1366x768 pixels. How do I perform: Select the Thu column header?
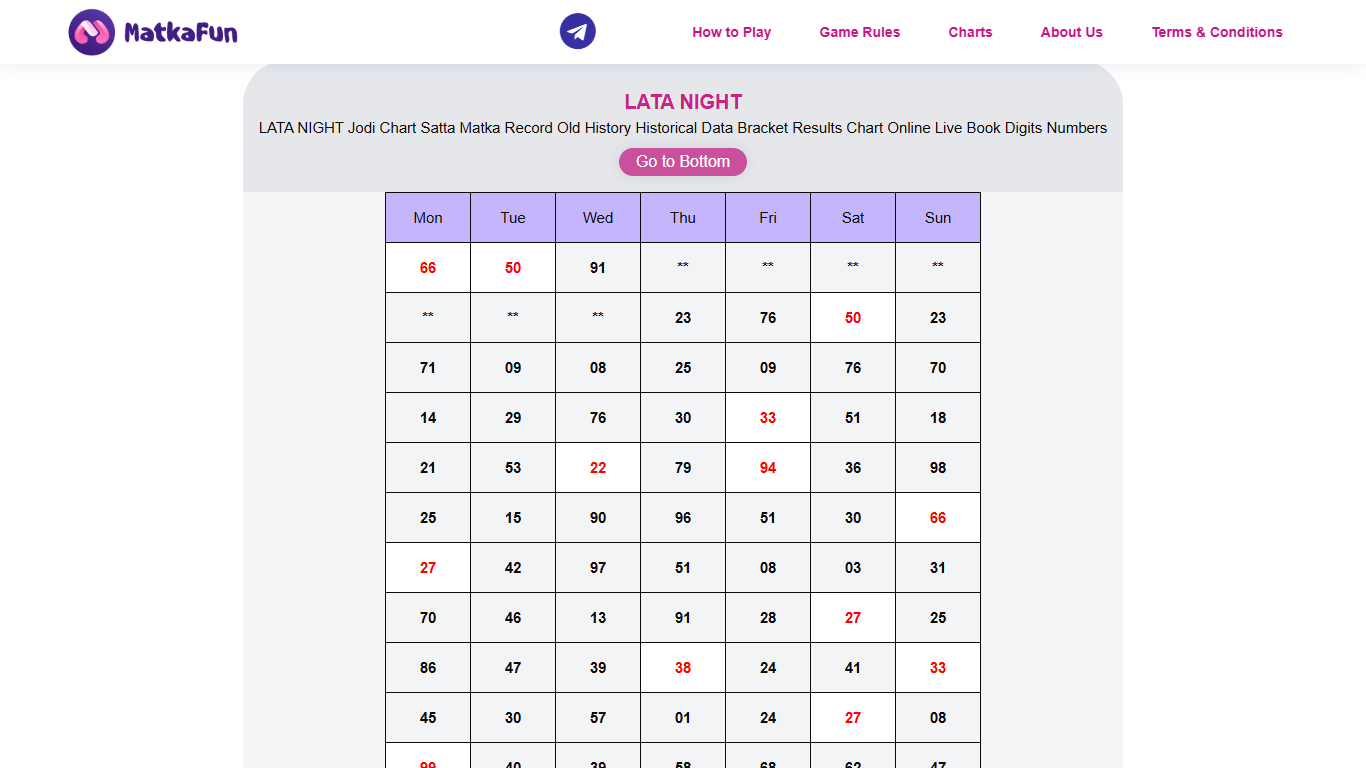683,217
